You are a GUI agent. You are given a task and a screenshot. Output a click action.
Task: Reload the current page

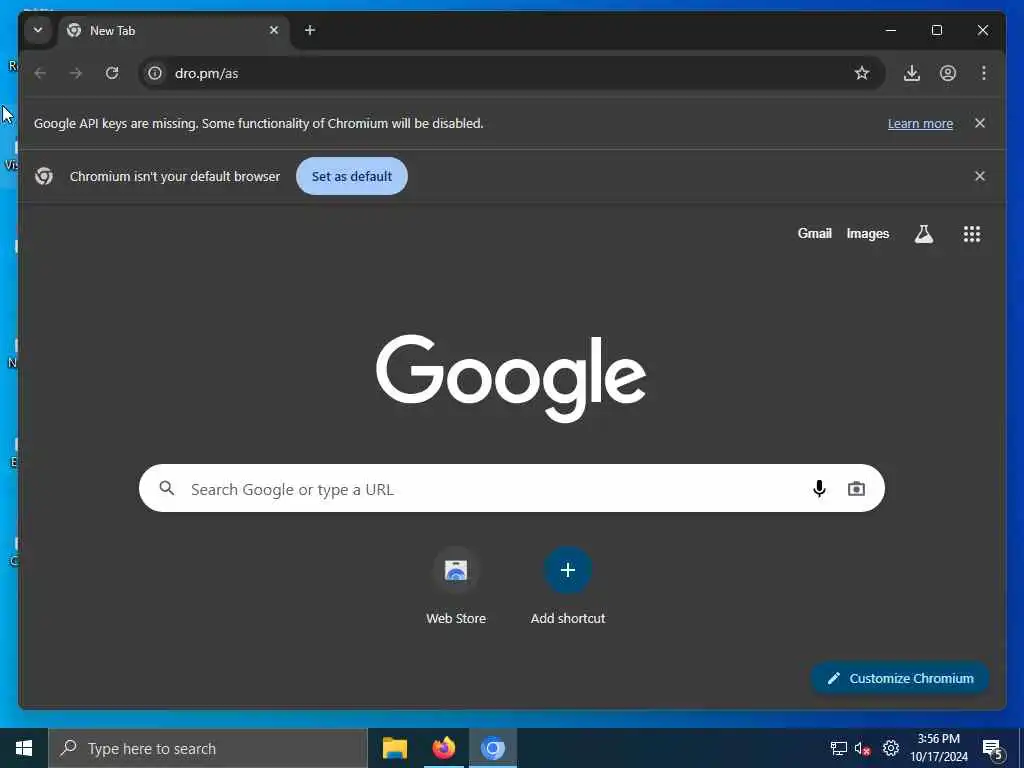[112, 73]
